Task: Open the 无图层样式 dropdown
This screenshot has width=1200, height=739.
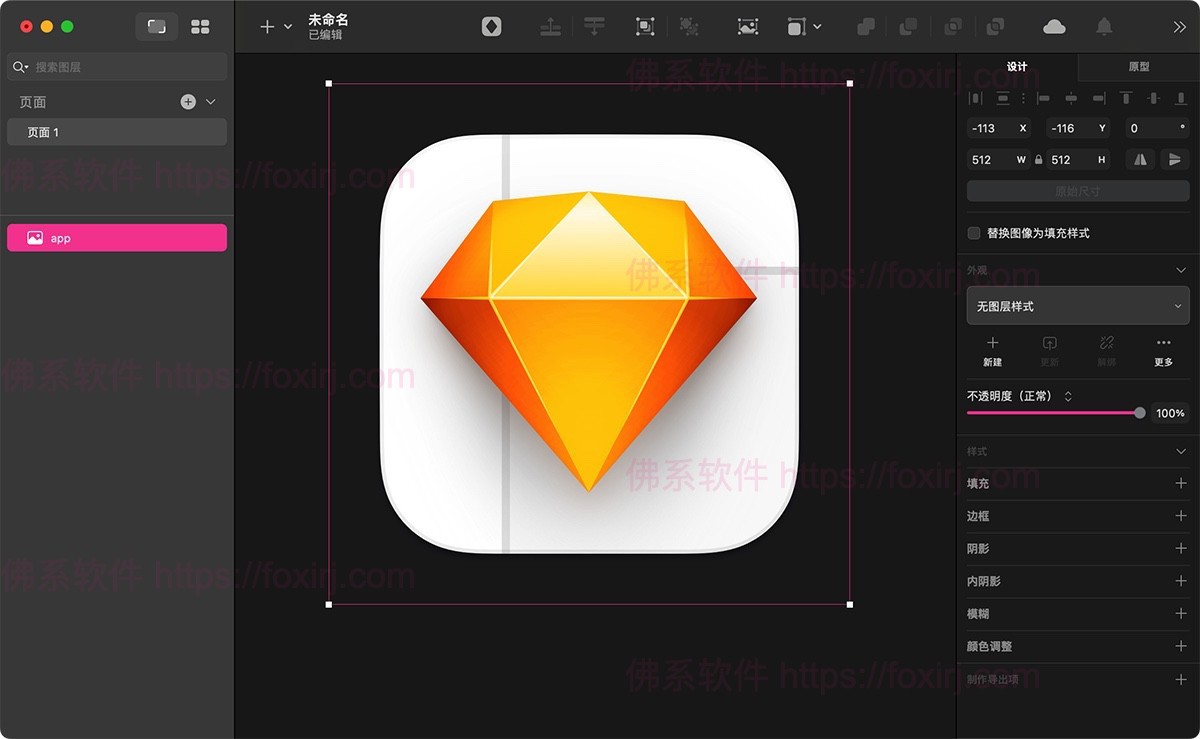Action: pyautogui.click(x=1077, y=306)
